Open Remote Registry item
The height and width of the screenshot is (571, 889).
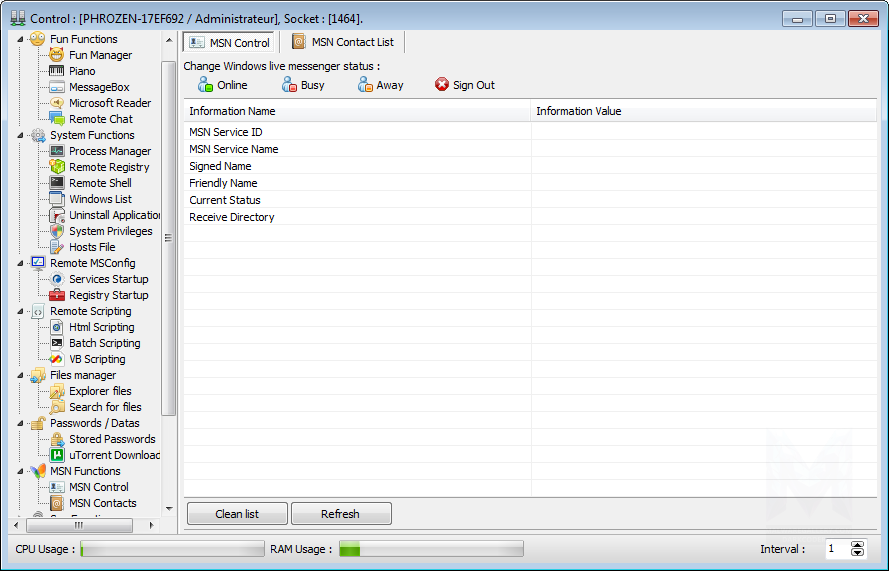pyautogui.click(x=109, y=167)
